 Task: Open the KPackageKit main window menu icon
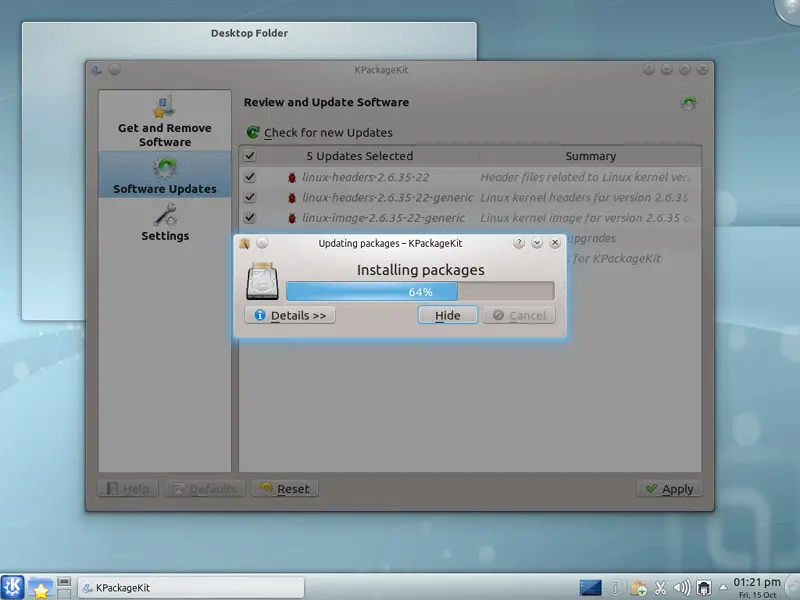[x=96, y=70]
